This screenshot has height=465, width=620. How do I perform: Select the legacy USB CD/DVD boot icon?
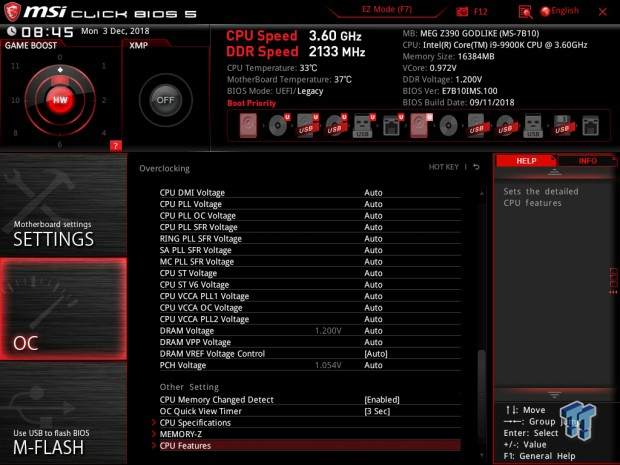[505, 126]
